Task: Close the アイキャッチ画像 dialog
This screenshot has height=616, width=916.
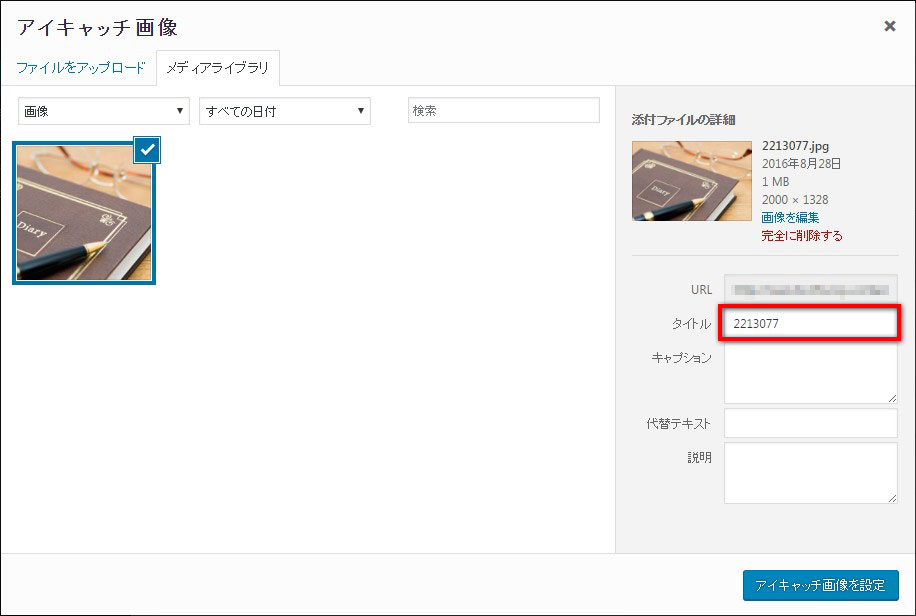Action: pyautogui.click(x=889, y=26)
